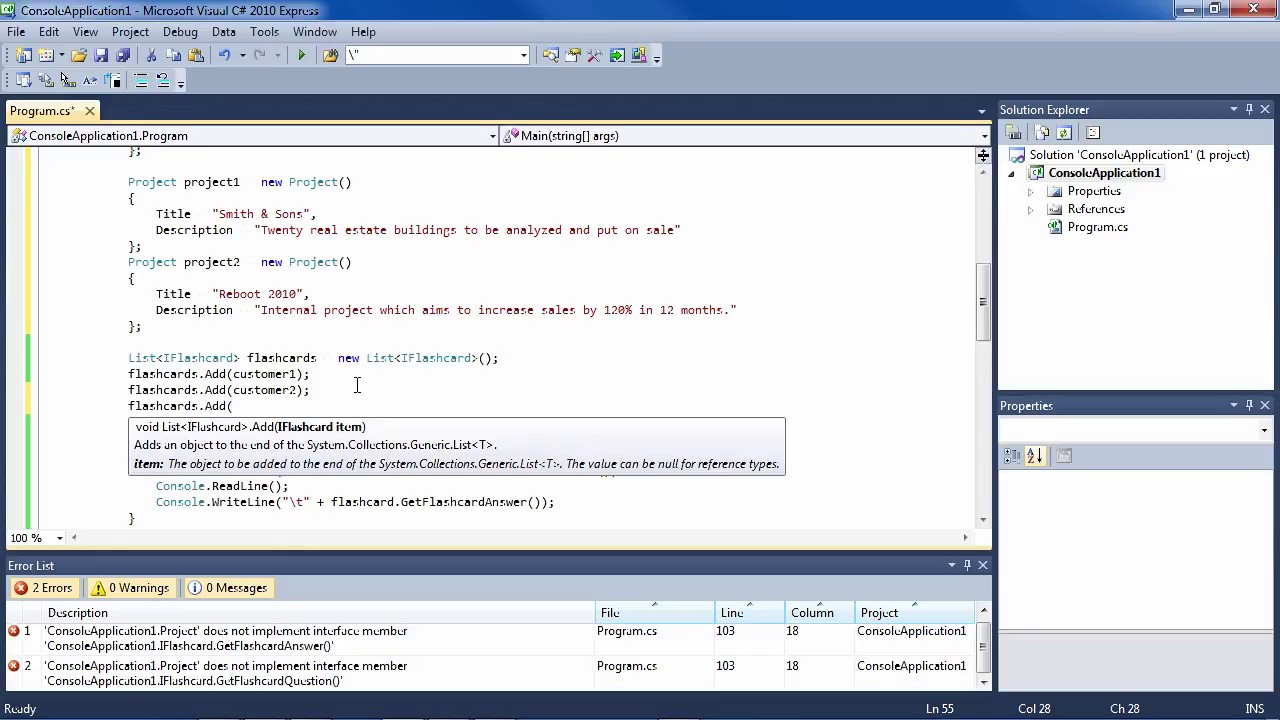Open the Toolbox icon with crossed tools
The width and height of the screenshot is (1280, 720).
(595, 56)
